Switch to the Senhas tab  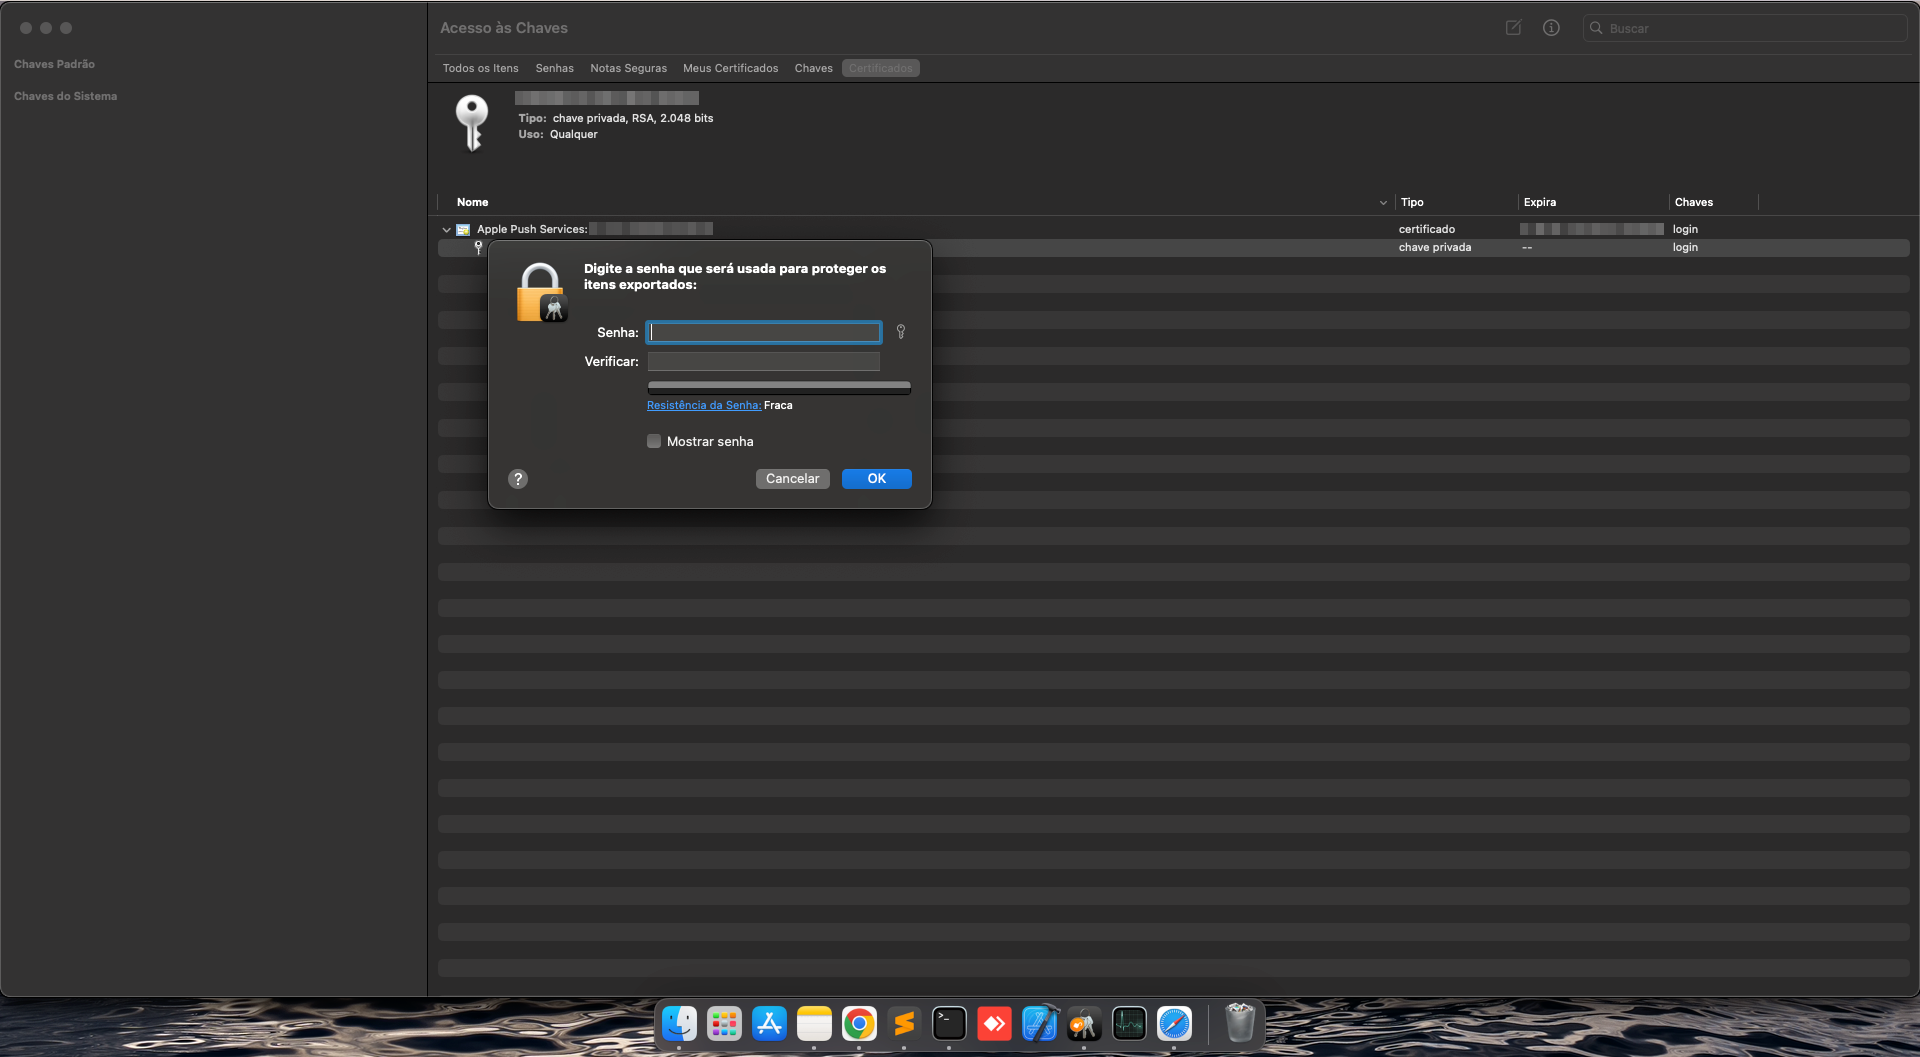(x=554, y=68)
